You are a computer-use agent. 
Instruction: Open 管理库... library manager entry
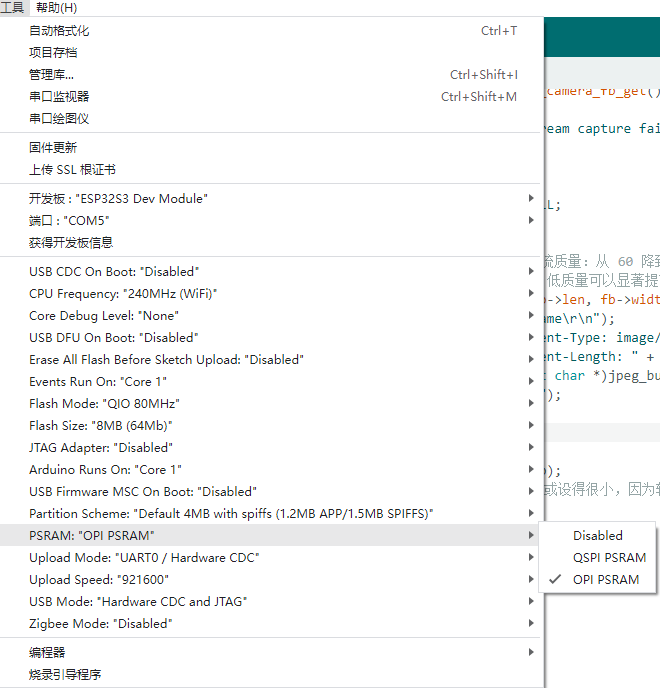tap(272, 75)
